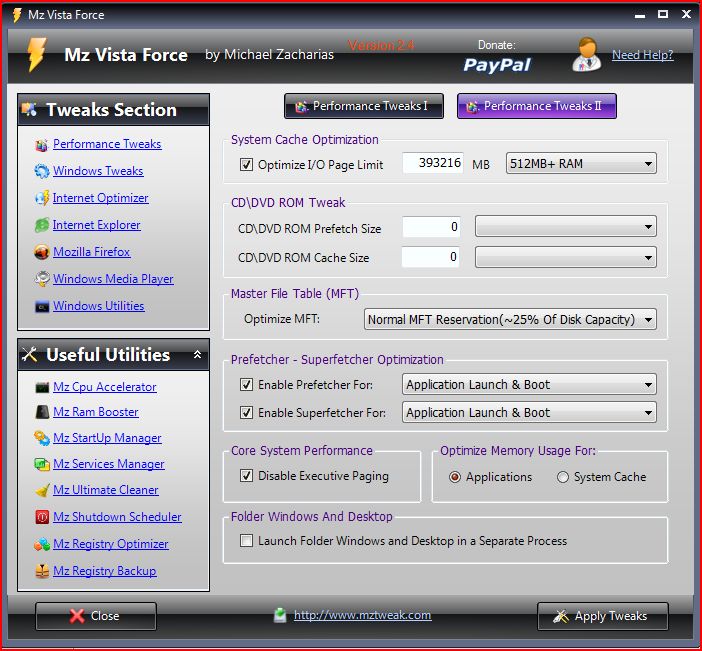Minimize the Mz Vista Force window

(640, 15)
